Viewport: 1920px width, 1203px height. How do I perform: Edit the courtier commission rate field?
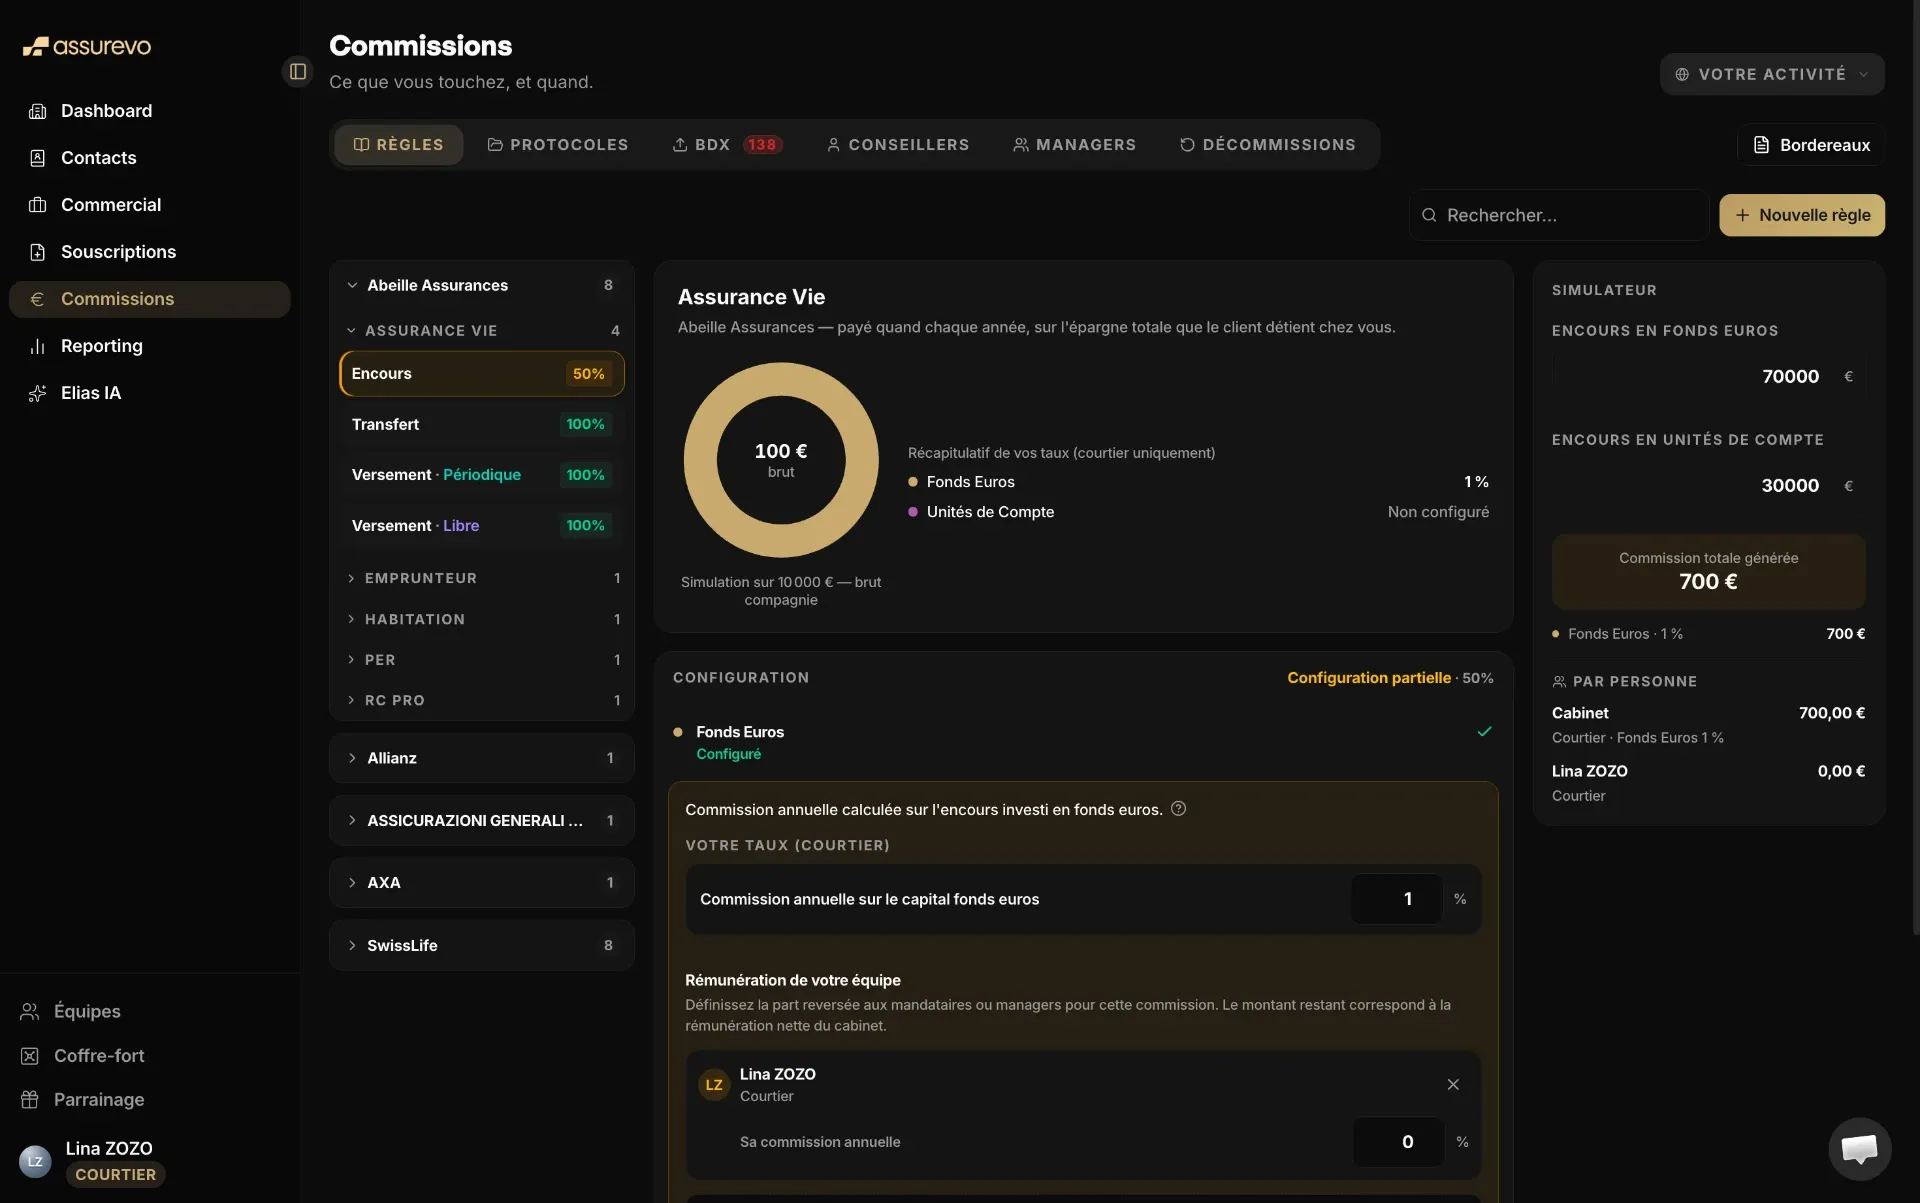point(1397,899)
